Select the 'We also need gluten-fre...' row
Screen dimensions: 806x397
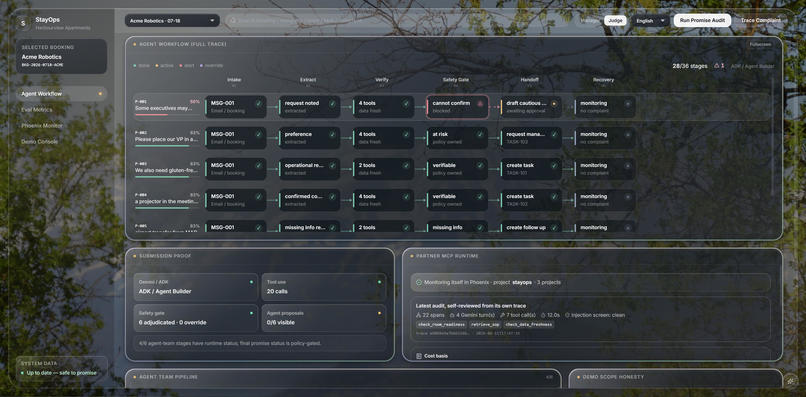tap(167, 169)
